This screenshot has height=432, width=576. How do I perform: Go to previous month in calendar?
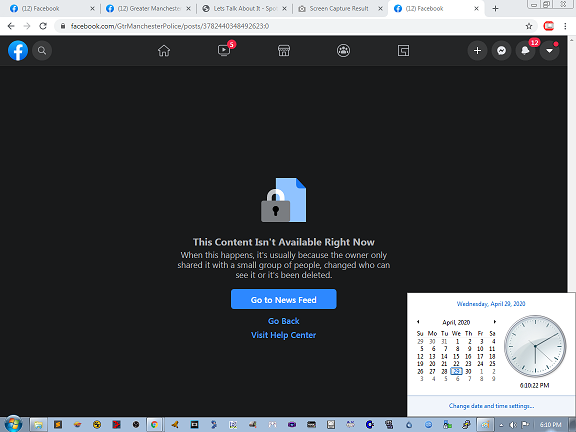pyautogui.click(x=418, y=322)
